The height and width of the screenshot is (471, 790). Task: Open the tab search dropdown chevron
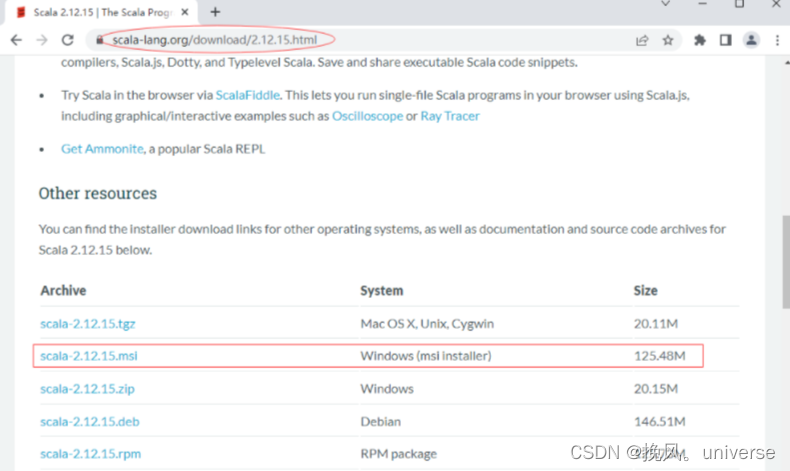click(x=666, y=4)
